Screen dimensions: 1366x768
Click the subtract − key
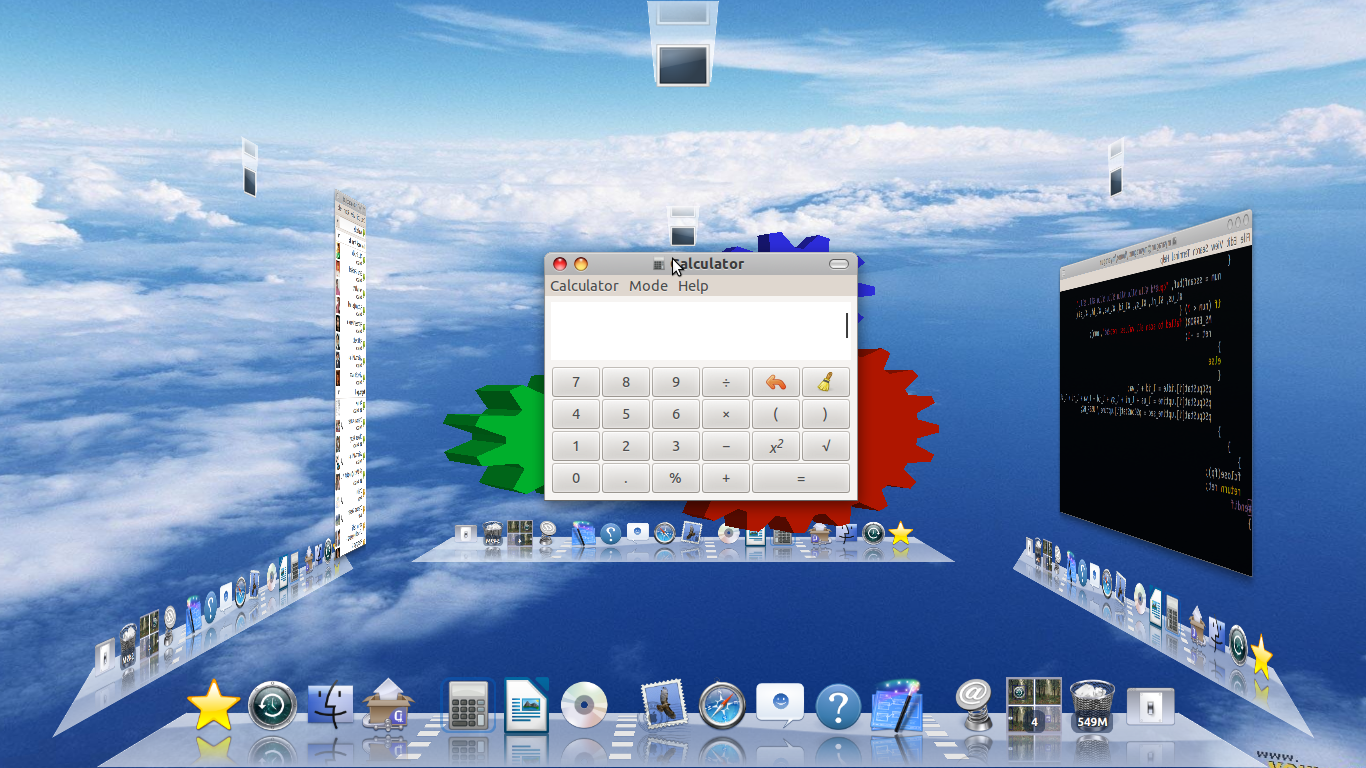pyautogui.click(x=726, y=446)
